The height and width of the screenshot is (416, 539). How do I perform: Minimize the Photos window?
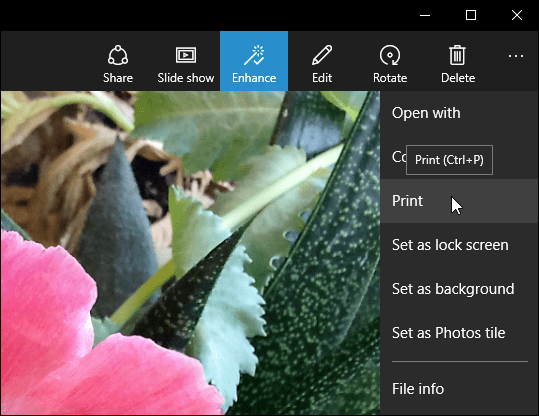click(425, 15)
